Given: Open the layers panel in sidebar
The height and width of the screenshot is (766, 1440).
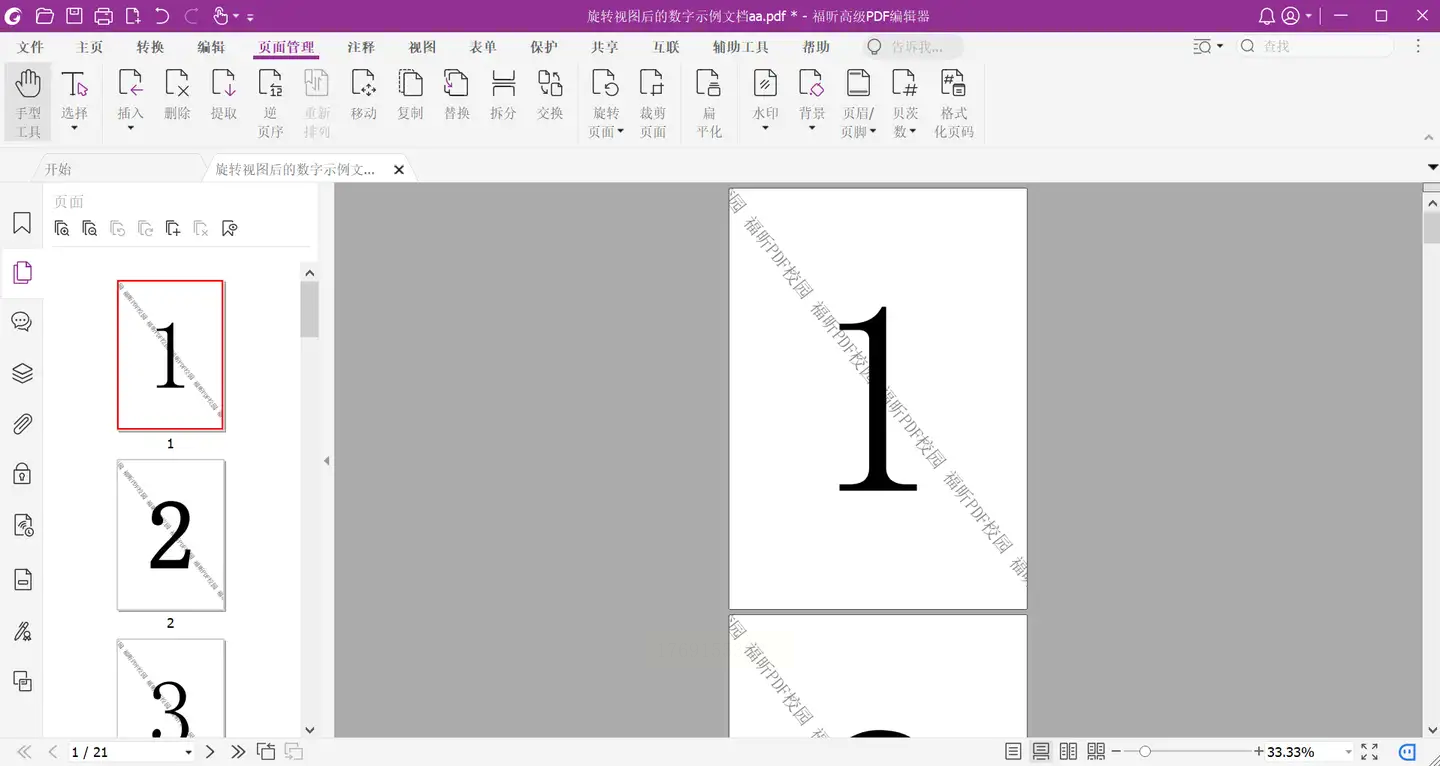Looking at the screenshot, I should [22, 373].
